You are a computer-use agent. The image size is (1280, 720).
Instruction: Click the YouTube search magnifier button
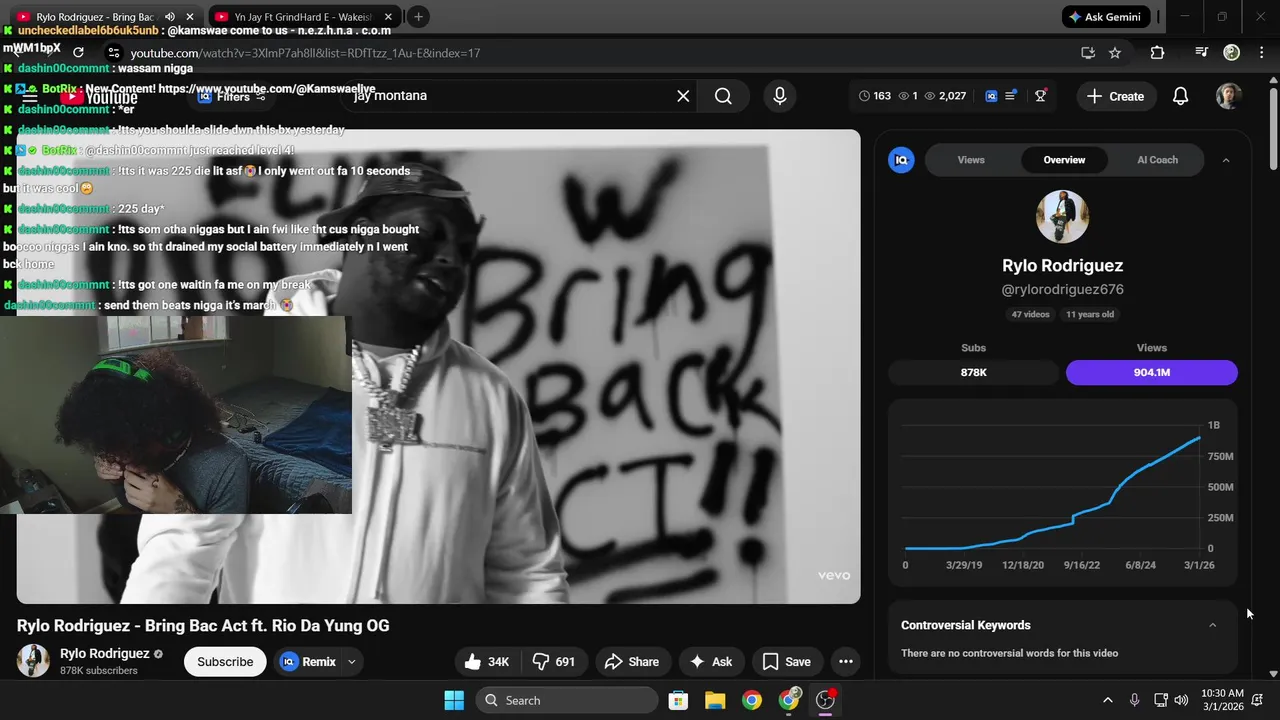(x=723, y=96)
